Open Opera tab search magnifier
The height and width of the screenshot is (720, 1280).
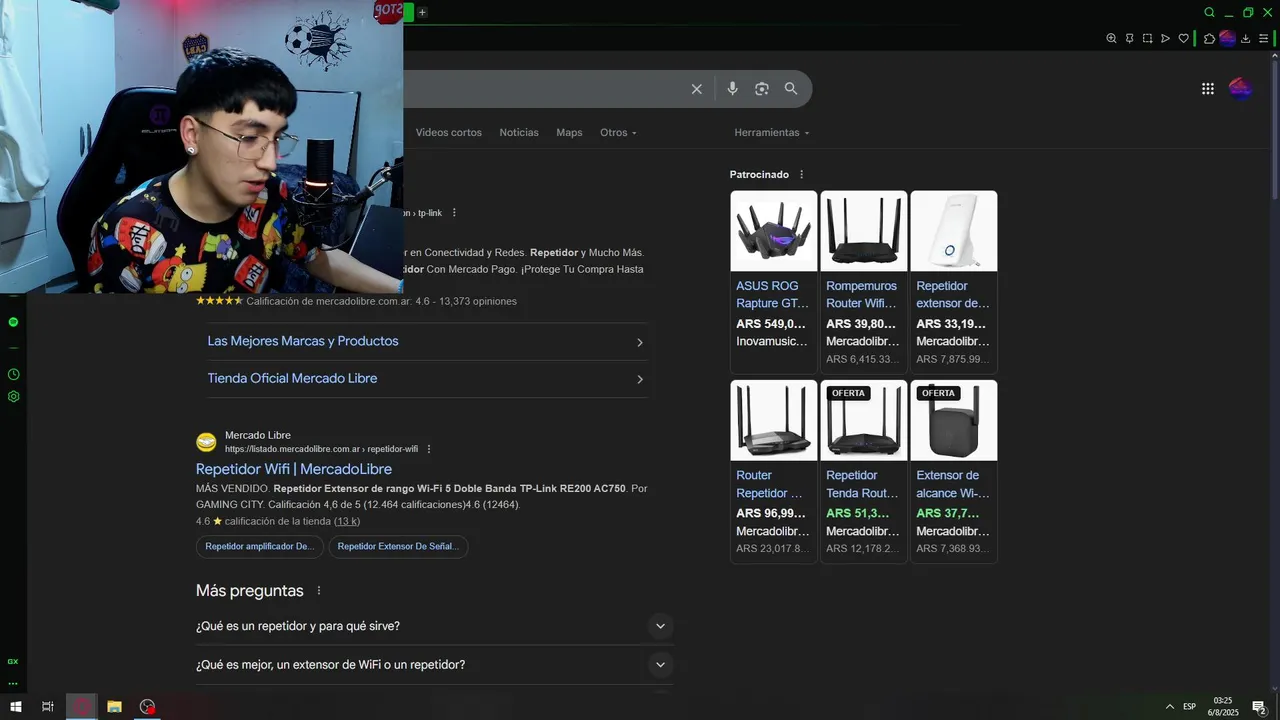tap(1209, 12)
